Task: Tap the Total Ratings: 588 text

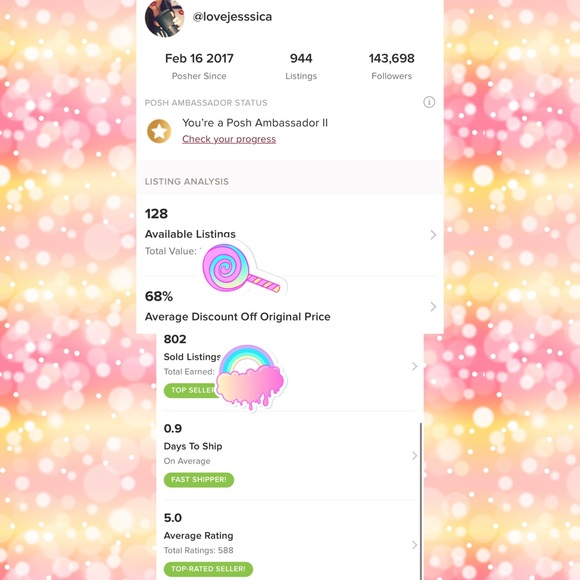Action: pyautogui.click(x=199, y=550)
